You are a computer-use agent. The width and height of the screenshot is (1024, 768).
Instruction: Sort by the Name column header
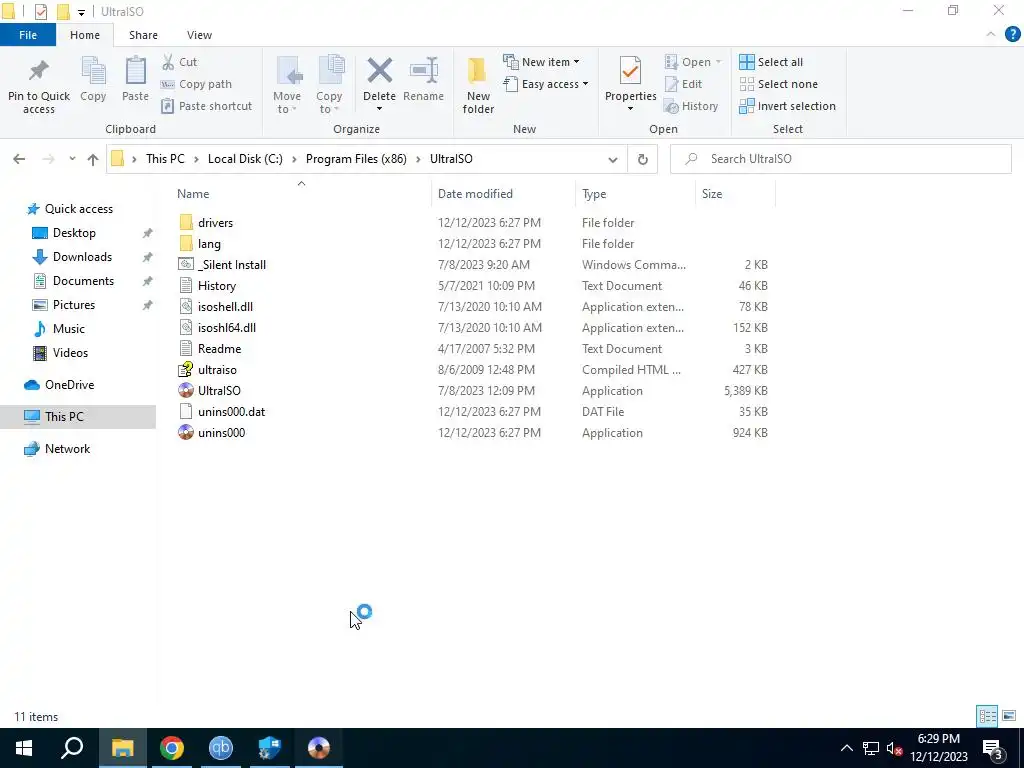point(193,194)
